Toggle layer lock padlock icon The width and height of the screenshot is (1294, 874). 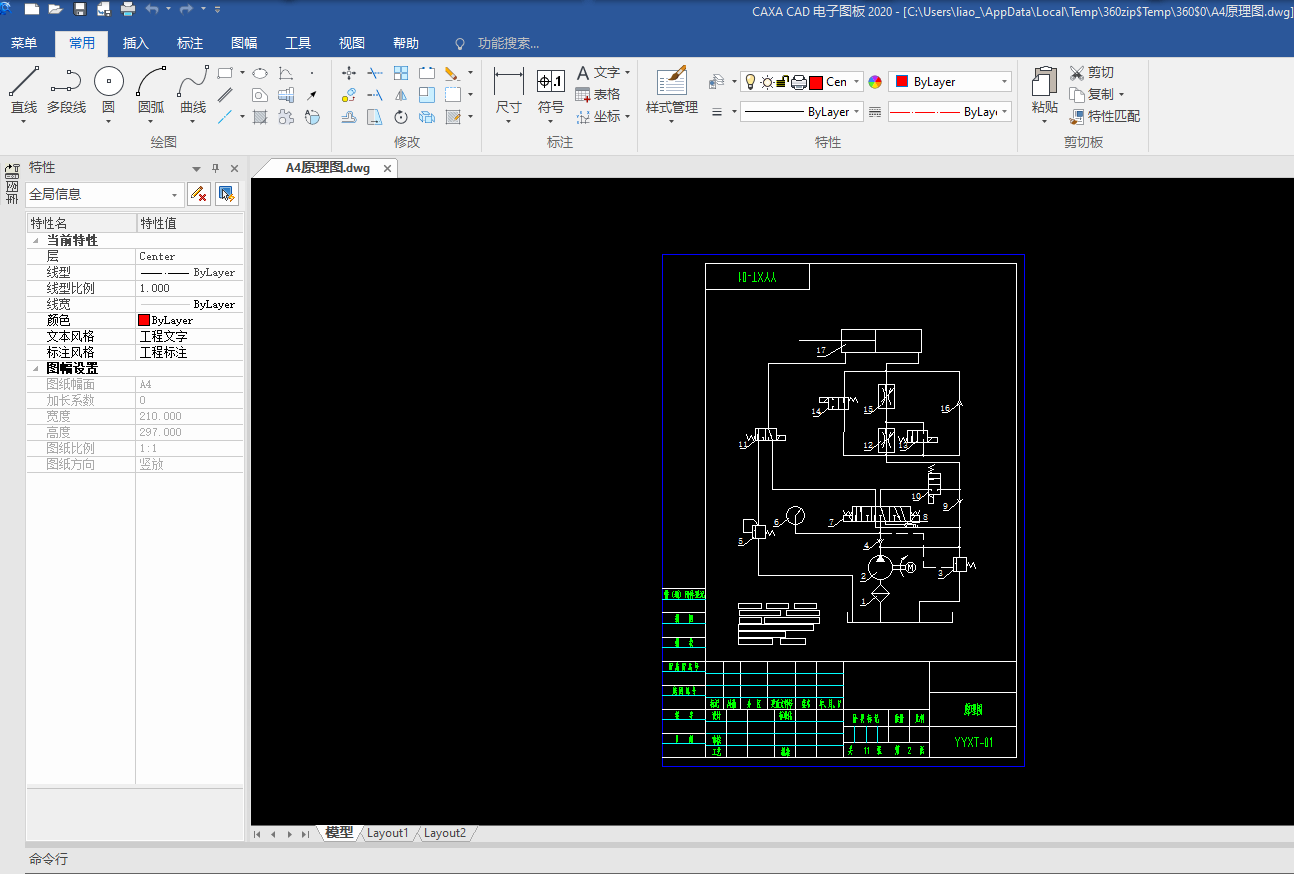[782, 82]
